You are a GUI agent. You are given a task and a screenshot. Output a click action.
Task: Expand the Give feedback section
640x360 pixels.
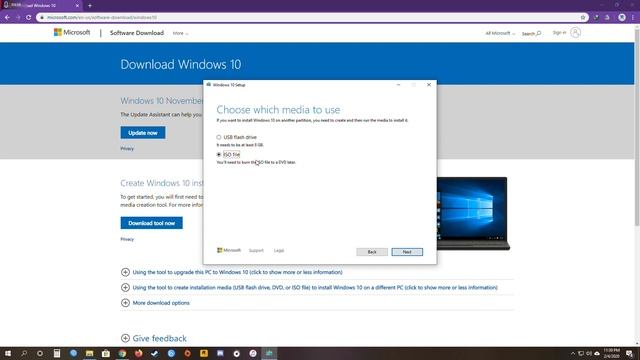(154, 338)
